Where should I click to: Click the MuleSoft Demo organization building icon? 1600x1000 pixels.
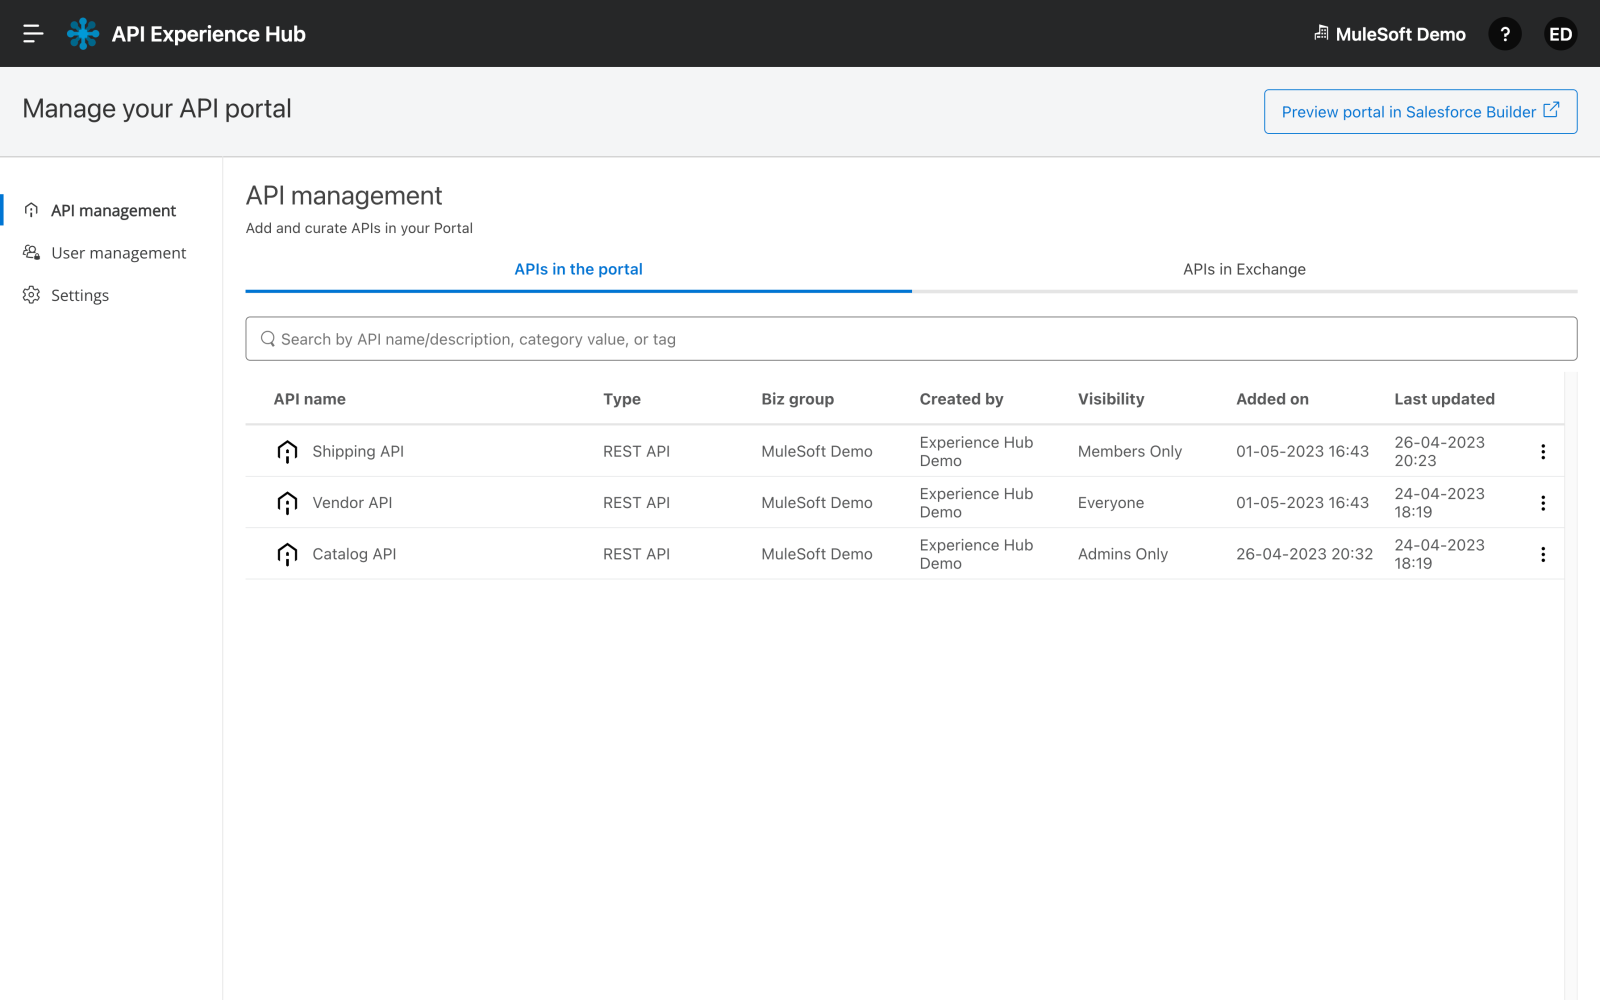[1321, 33]
